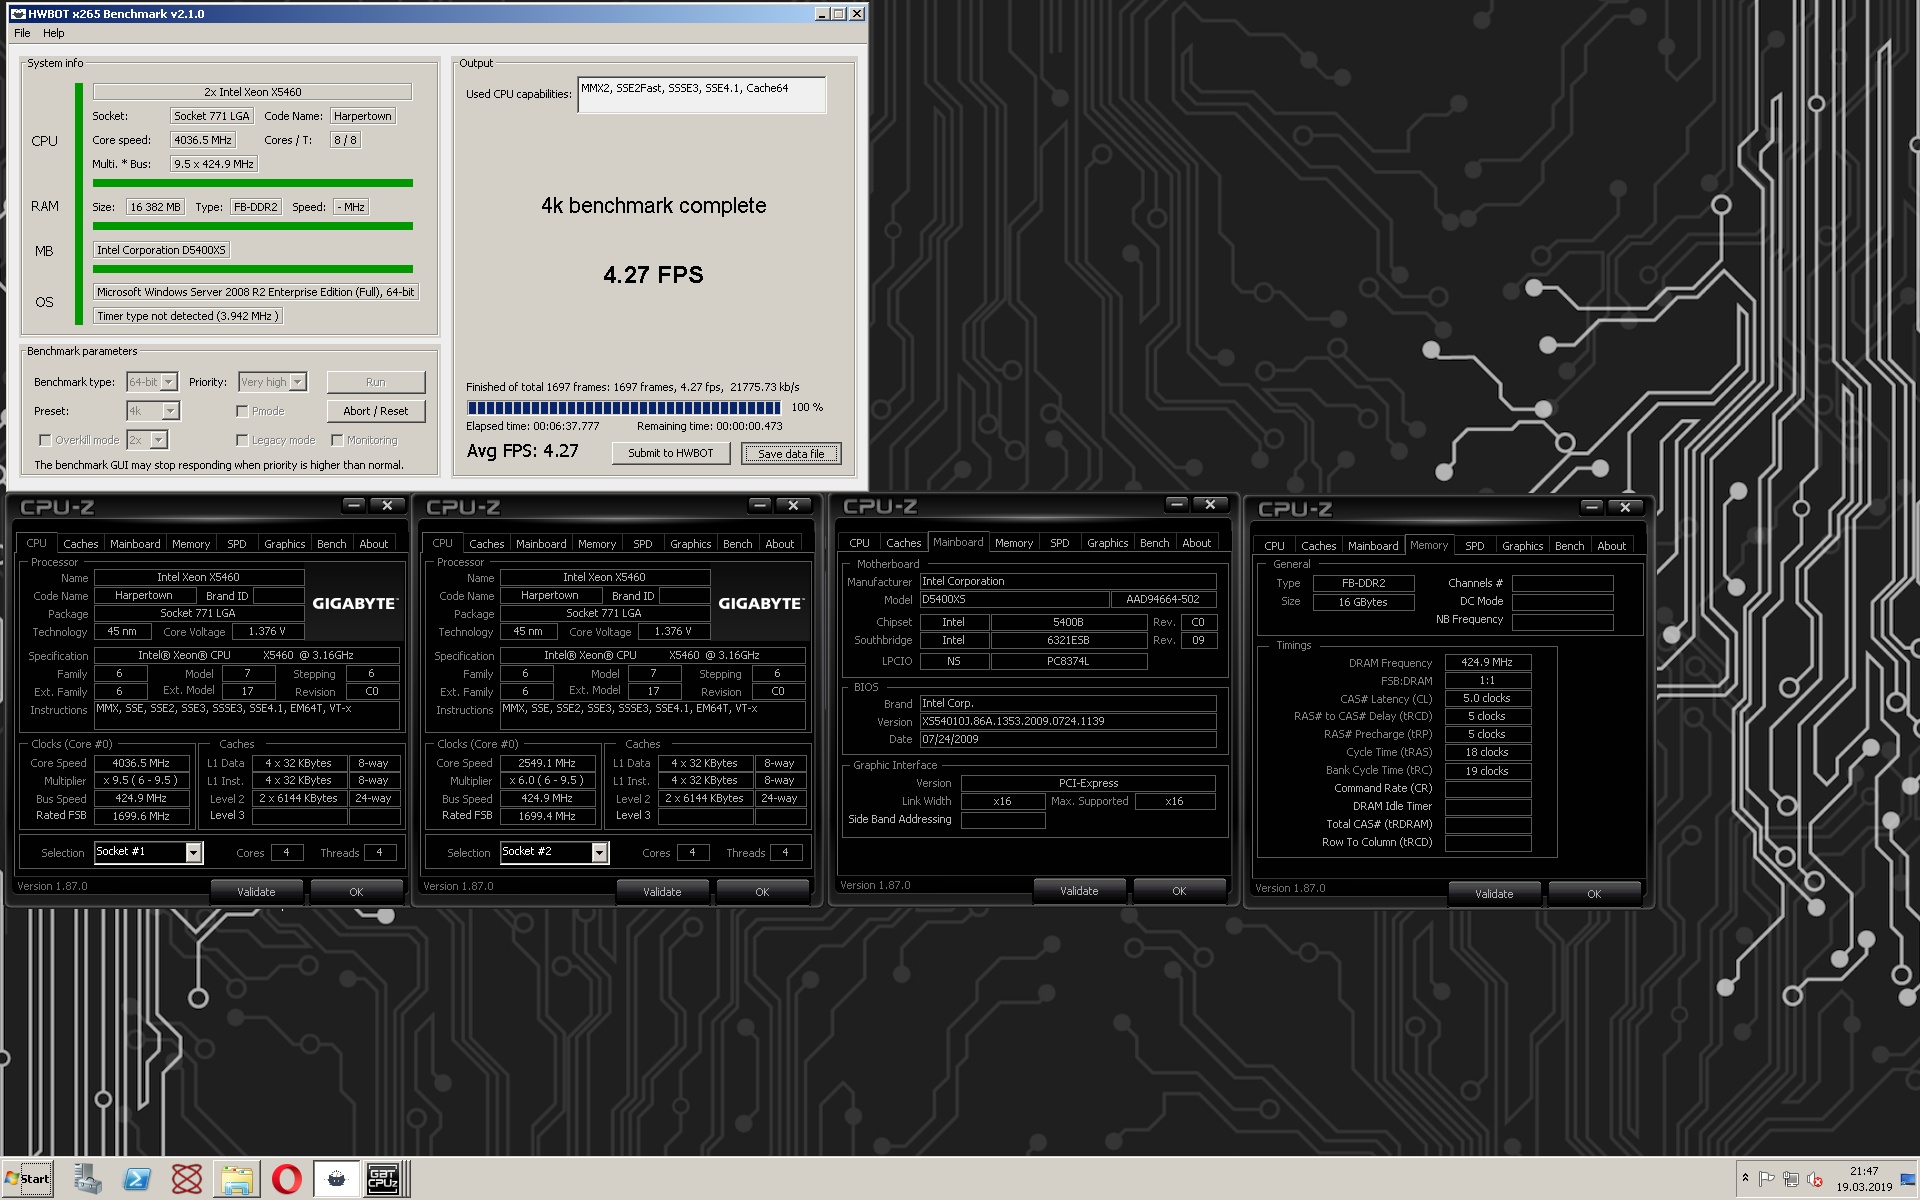Screen dimensions: 1920x1200
Task: Minimize the Socket #1 CPU-Z window
Action: click(x=353, y=505)
